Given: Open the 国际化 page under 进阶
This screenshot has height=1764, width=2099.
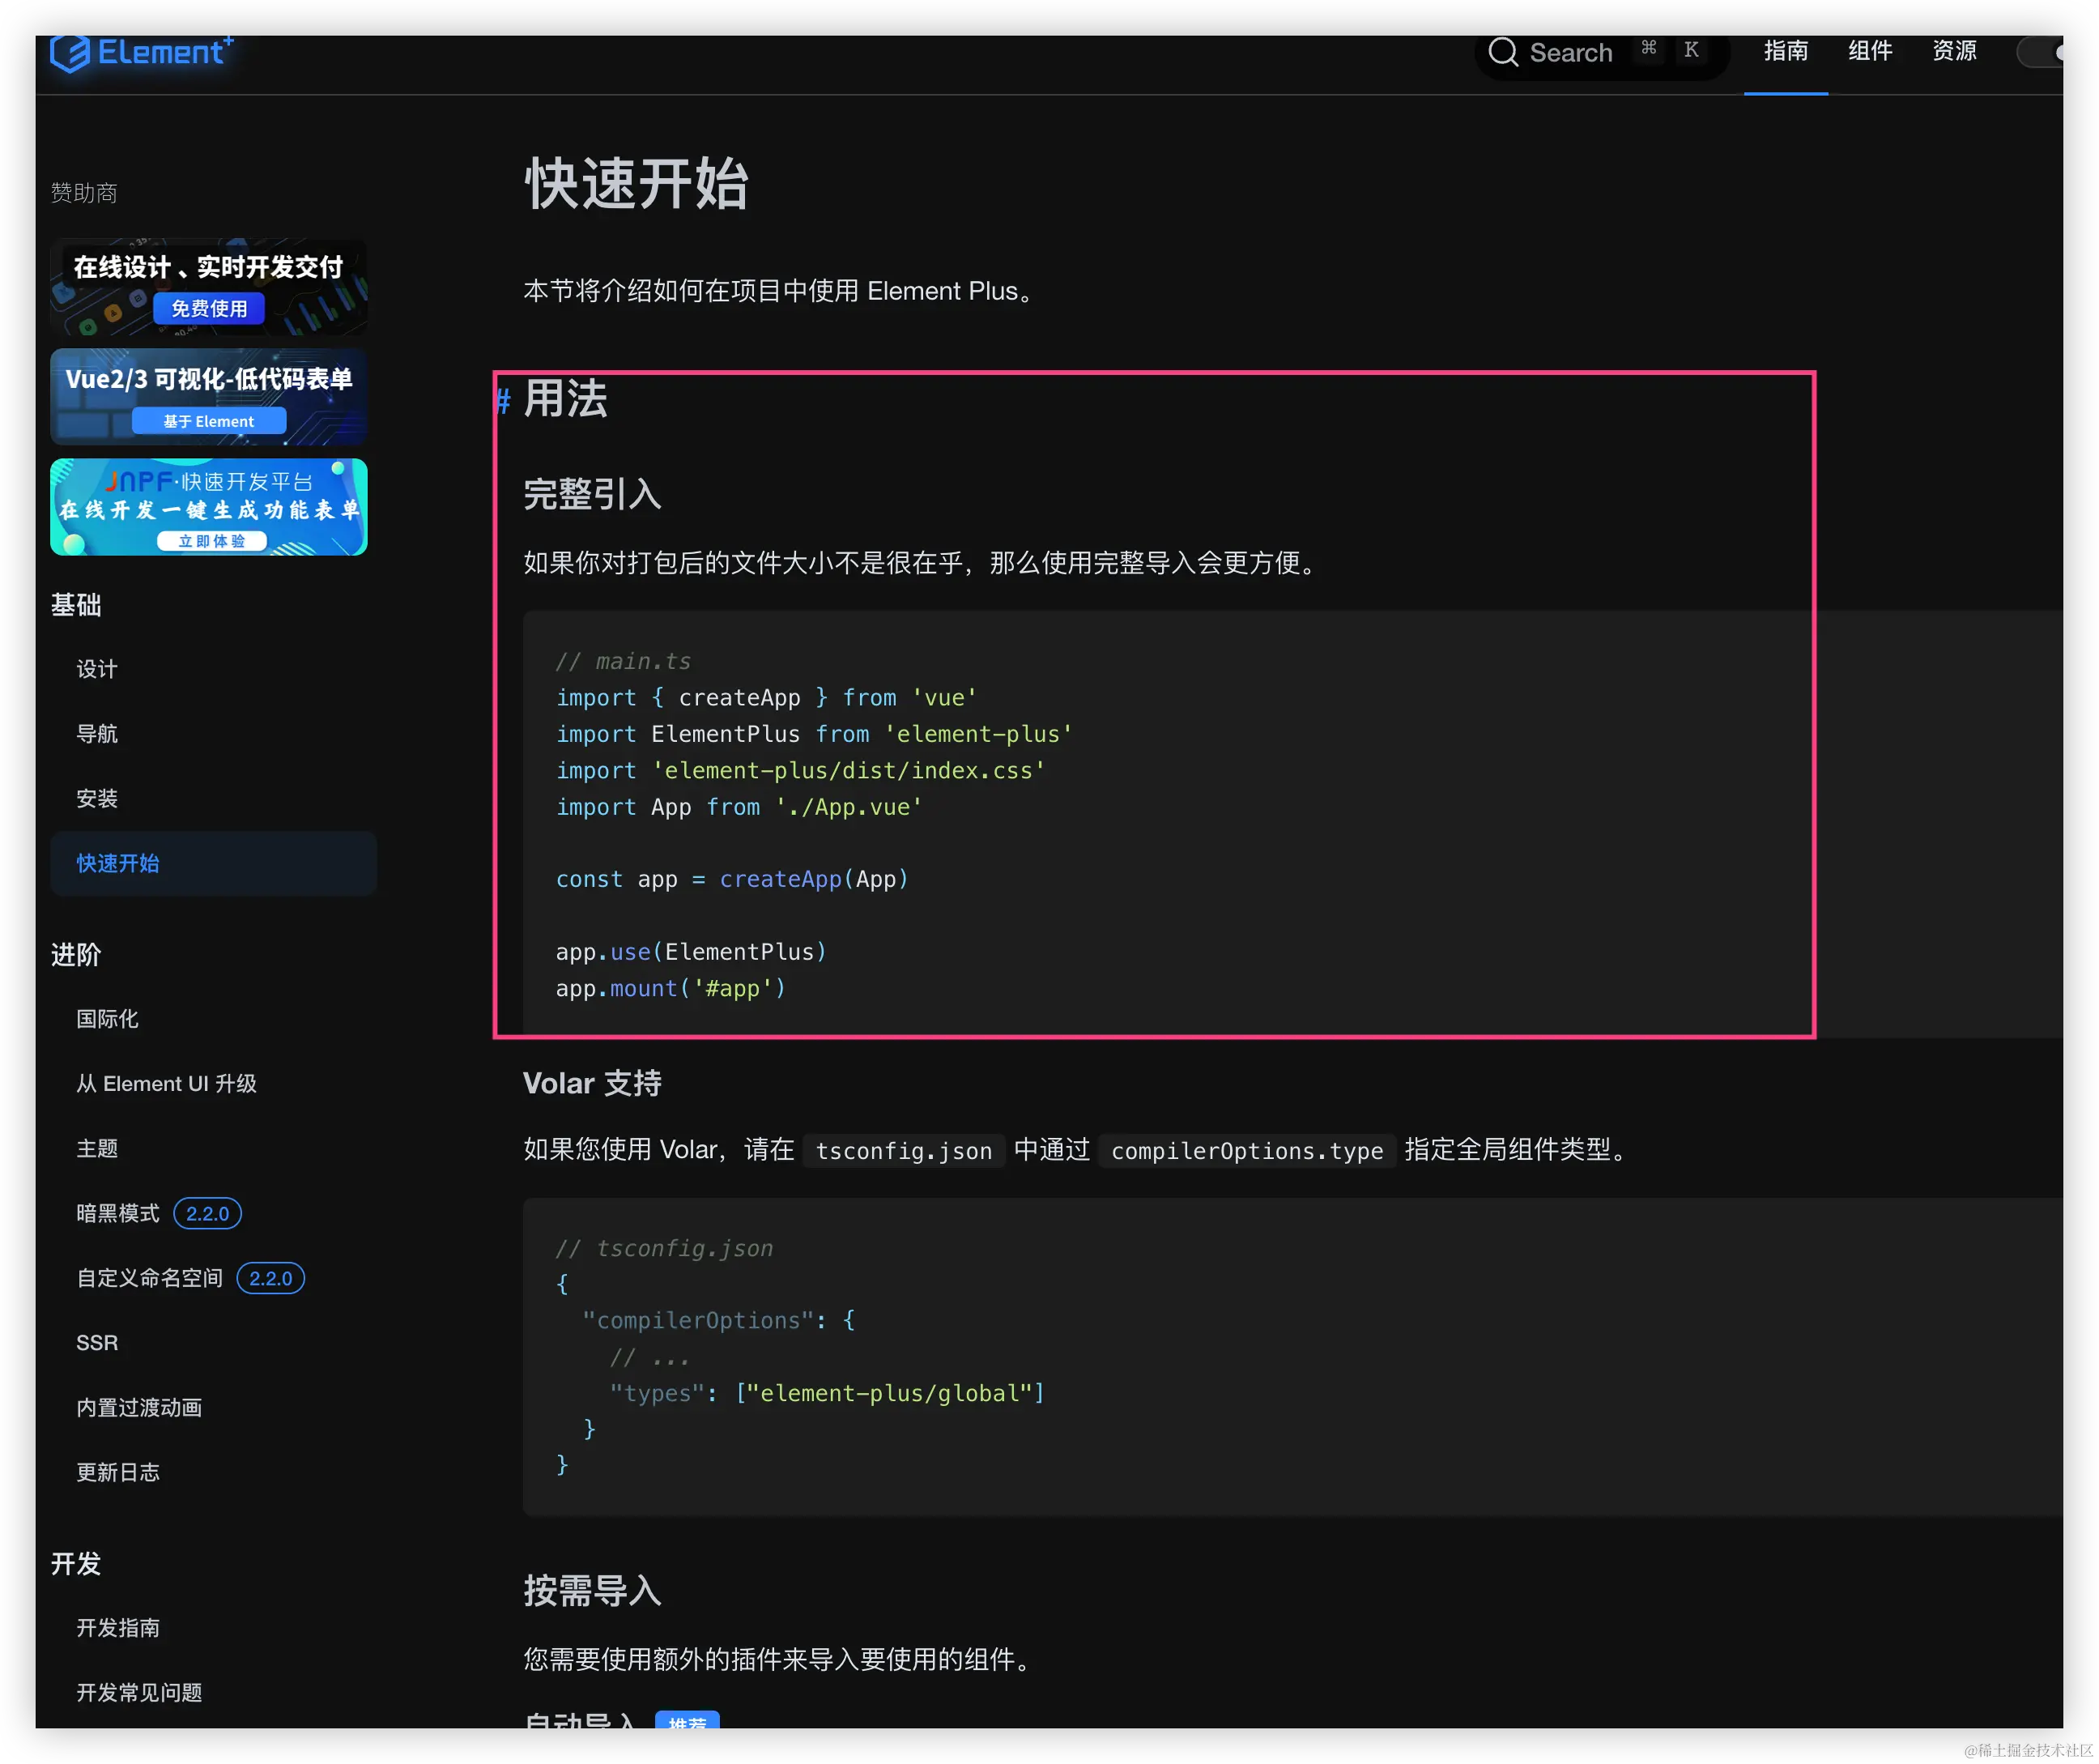Looking at the screenshot, I should click(105, 1019).
